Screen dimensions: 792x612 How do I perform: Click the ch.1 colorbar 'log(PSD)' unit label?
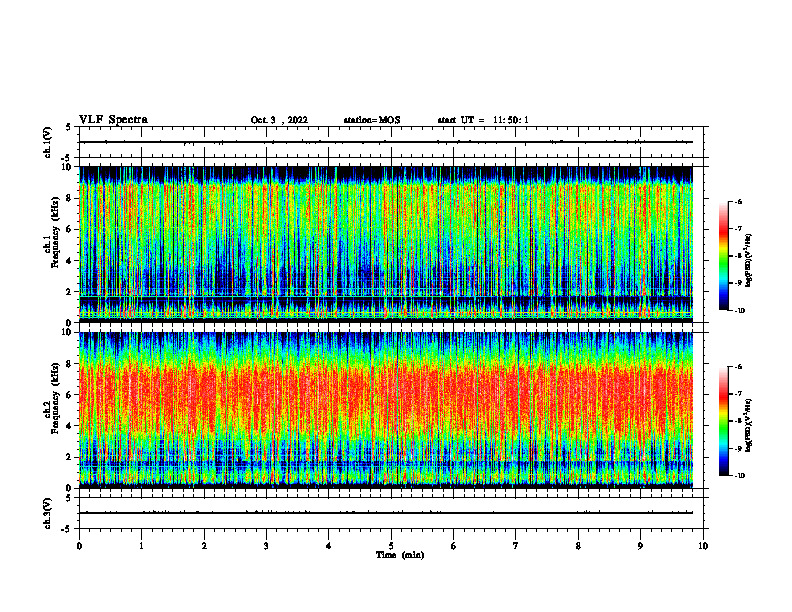coord(749,261)
